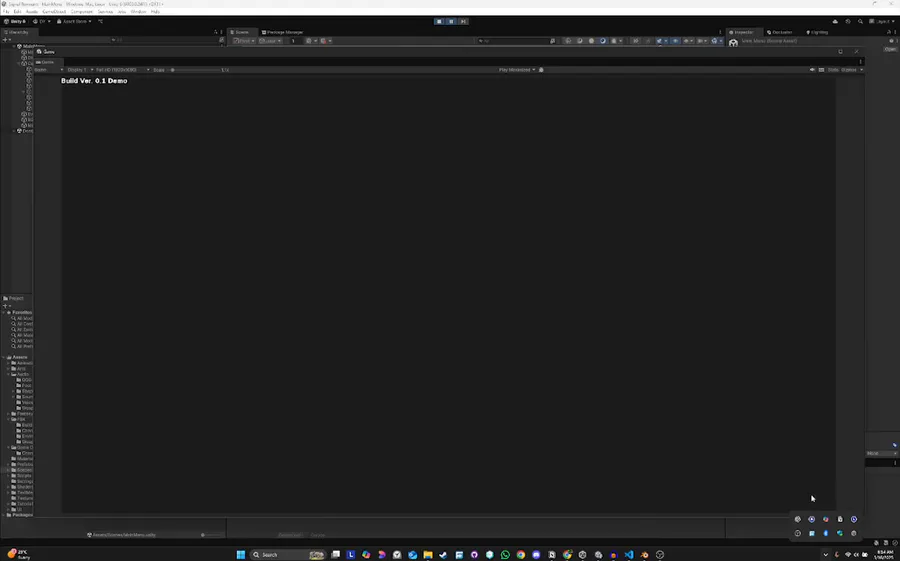Image resolution: width=900 pixels, height=561 pixels.
Task: Open the Help menu
Action: (x=155, y=11)
